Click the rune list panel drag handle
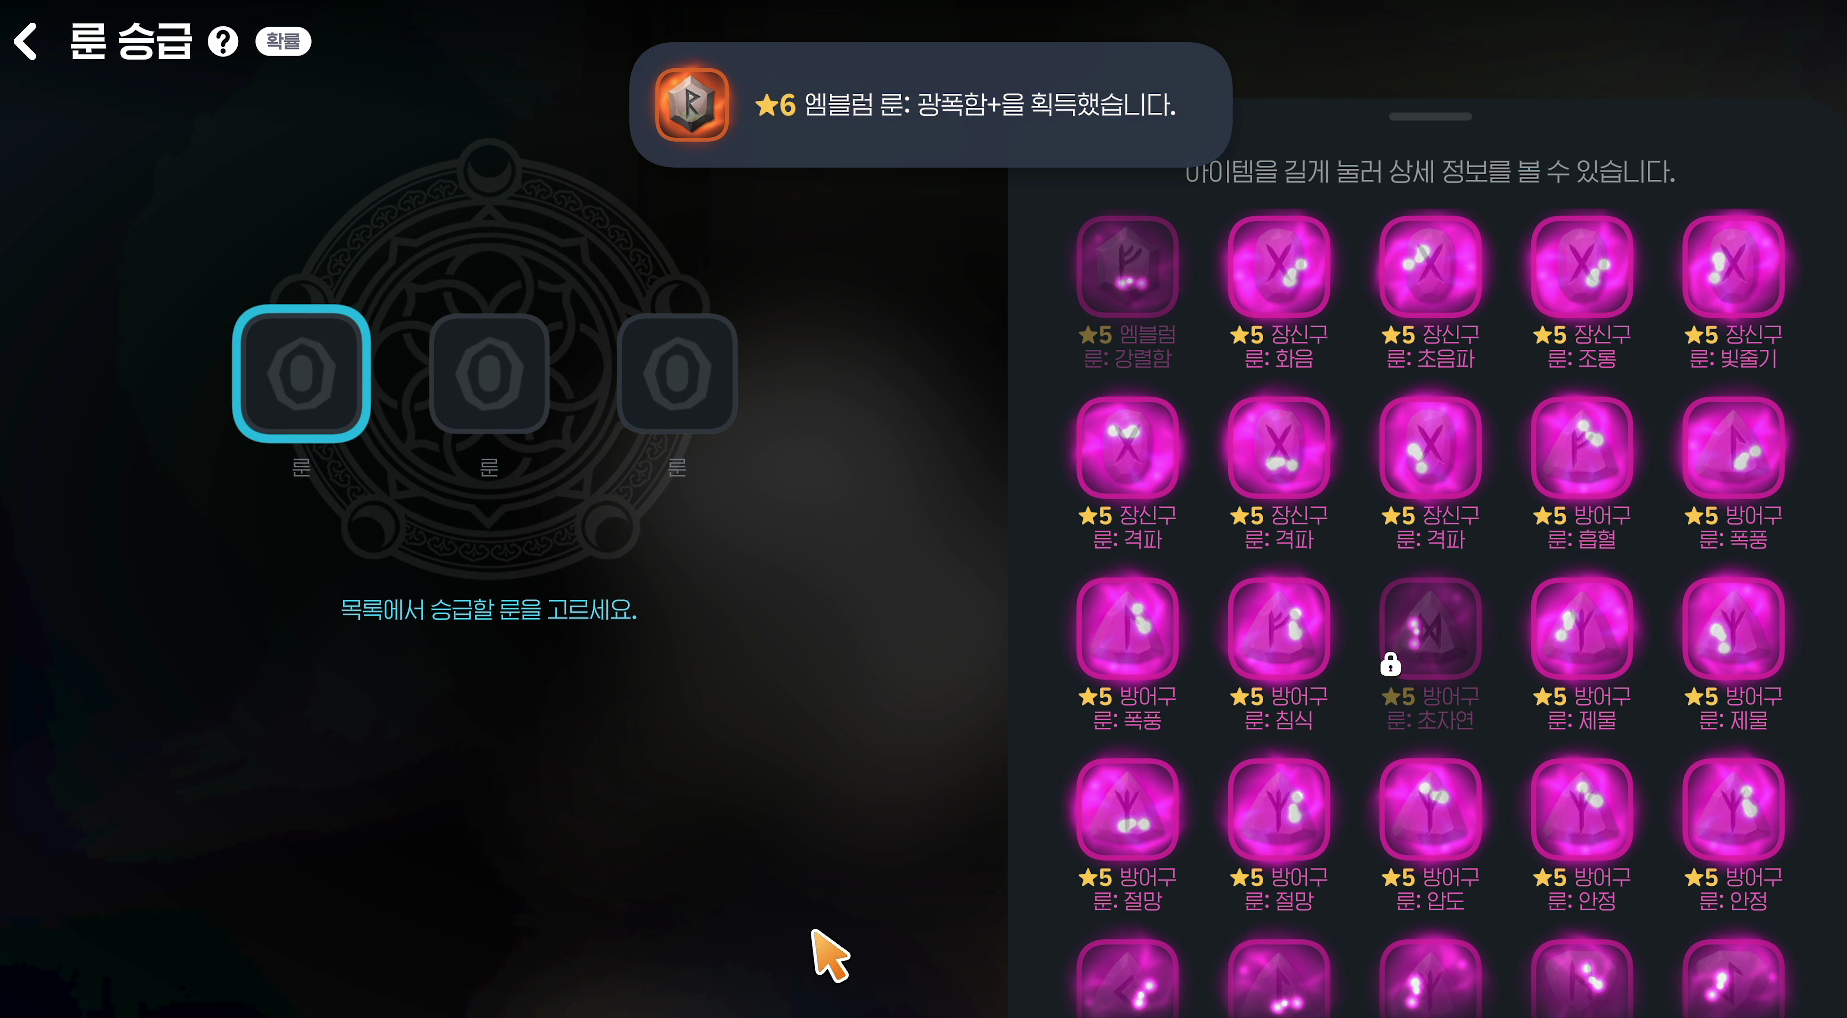This screenshot has height=1018, width=1847. click(1430, 117)
